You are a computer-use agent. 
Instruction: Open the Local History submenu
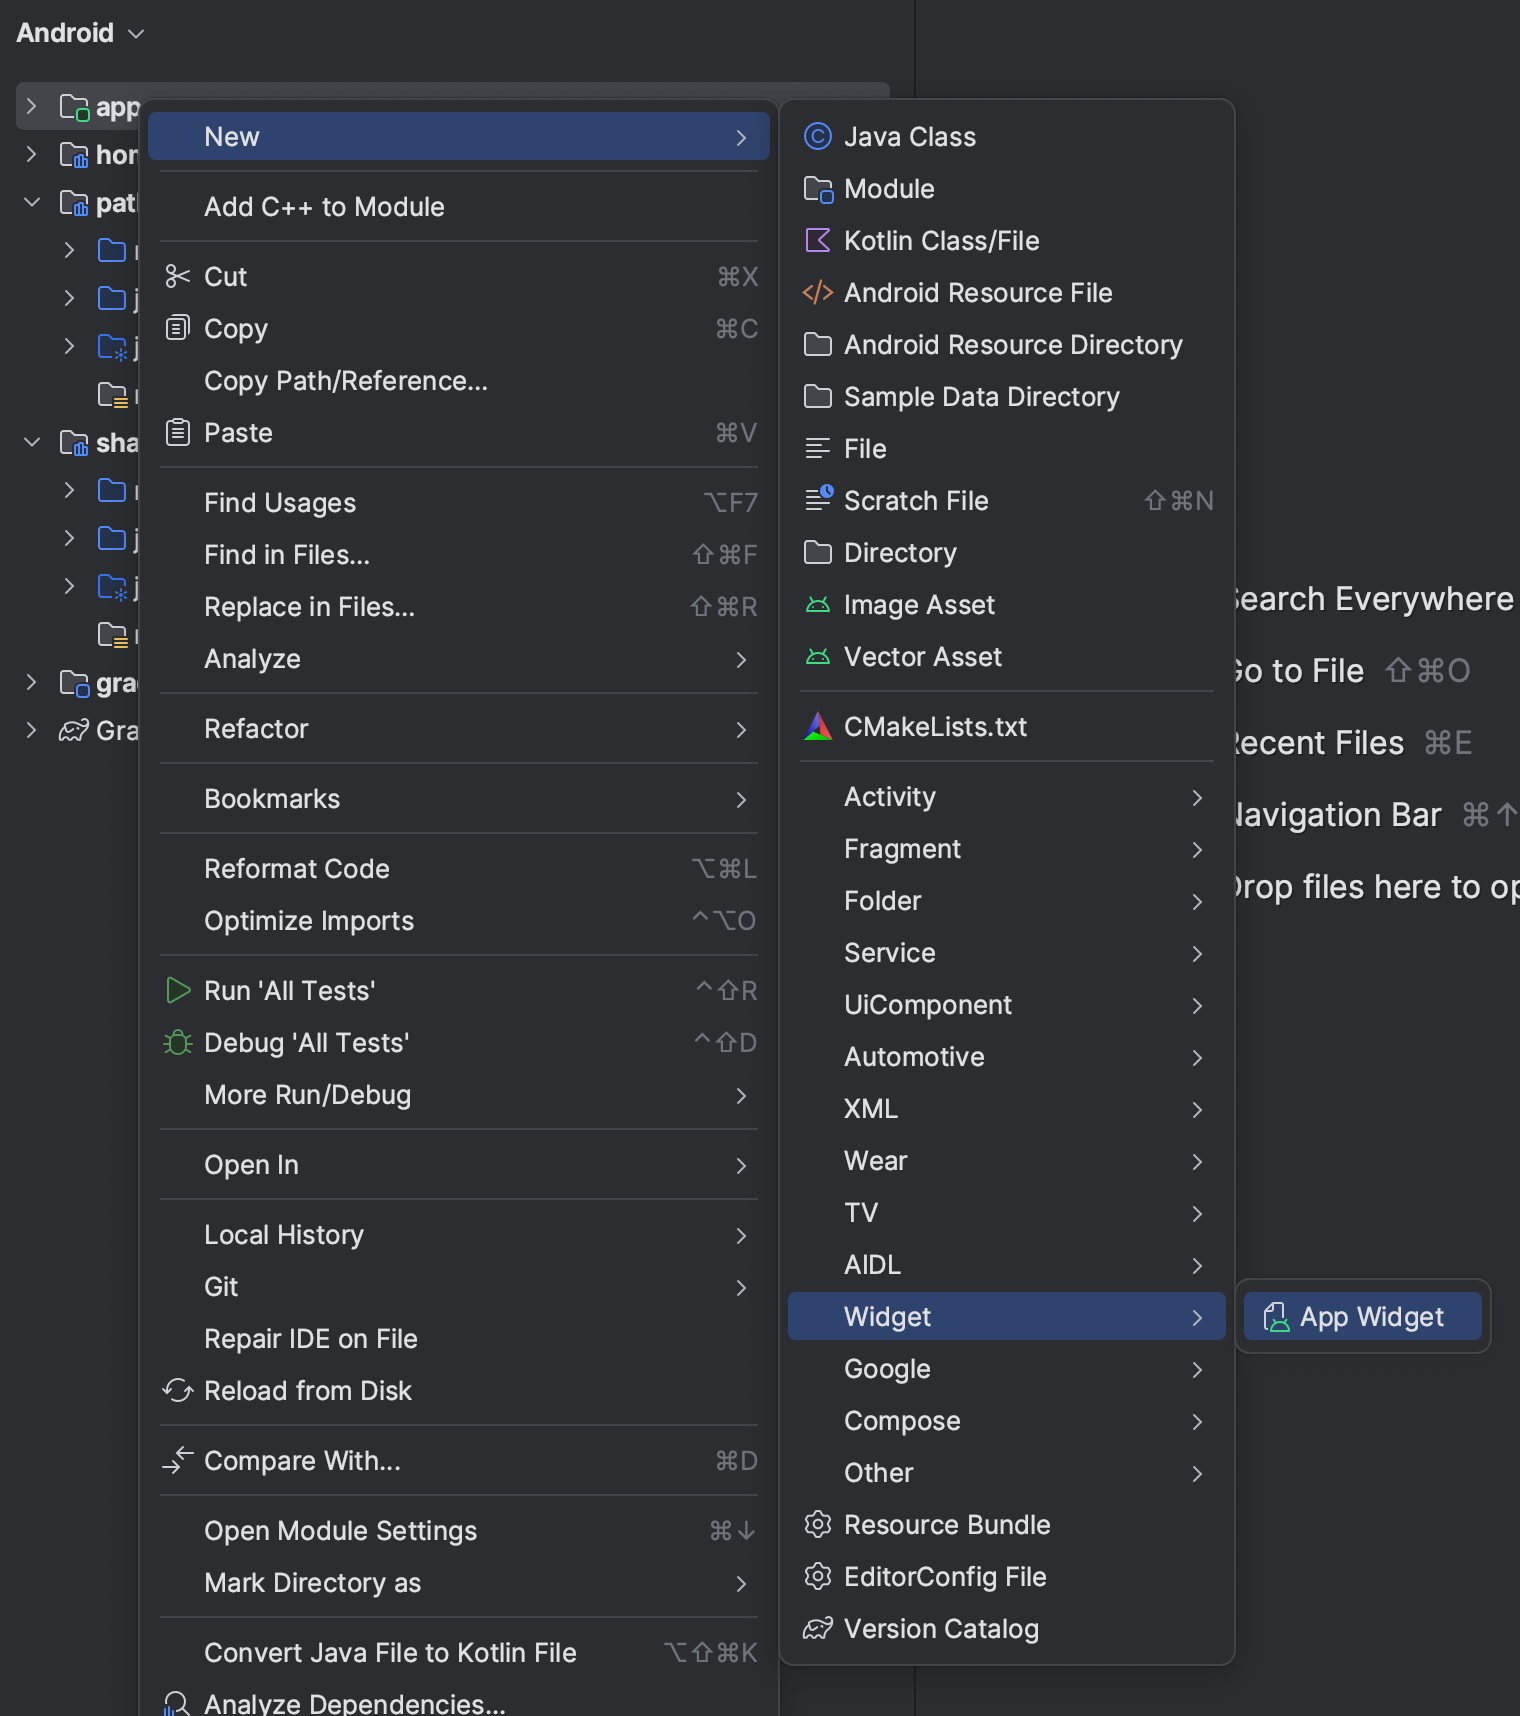pyautogui.click(x=459, y=1235)
